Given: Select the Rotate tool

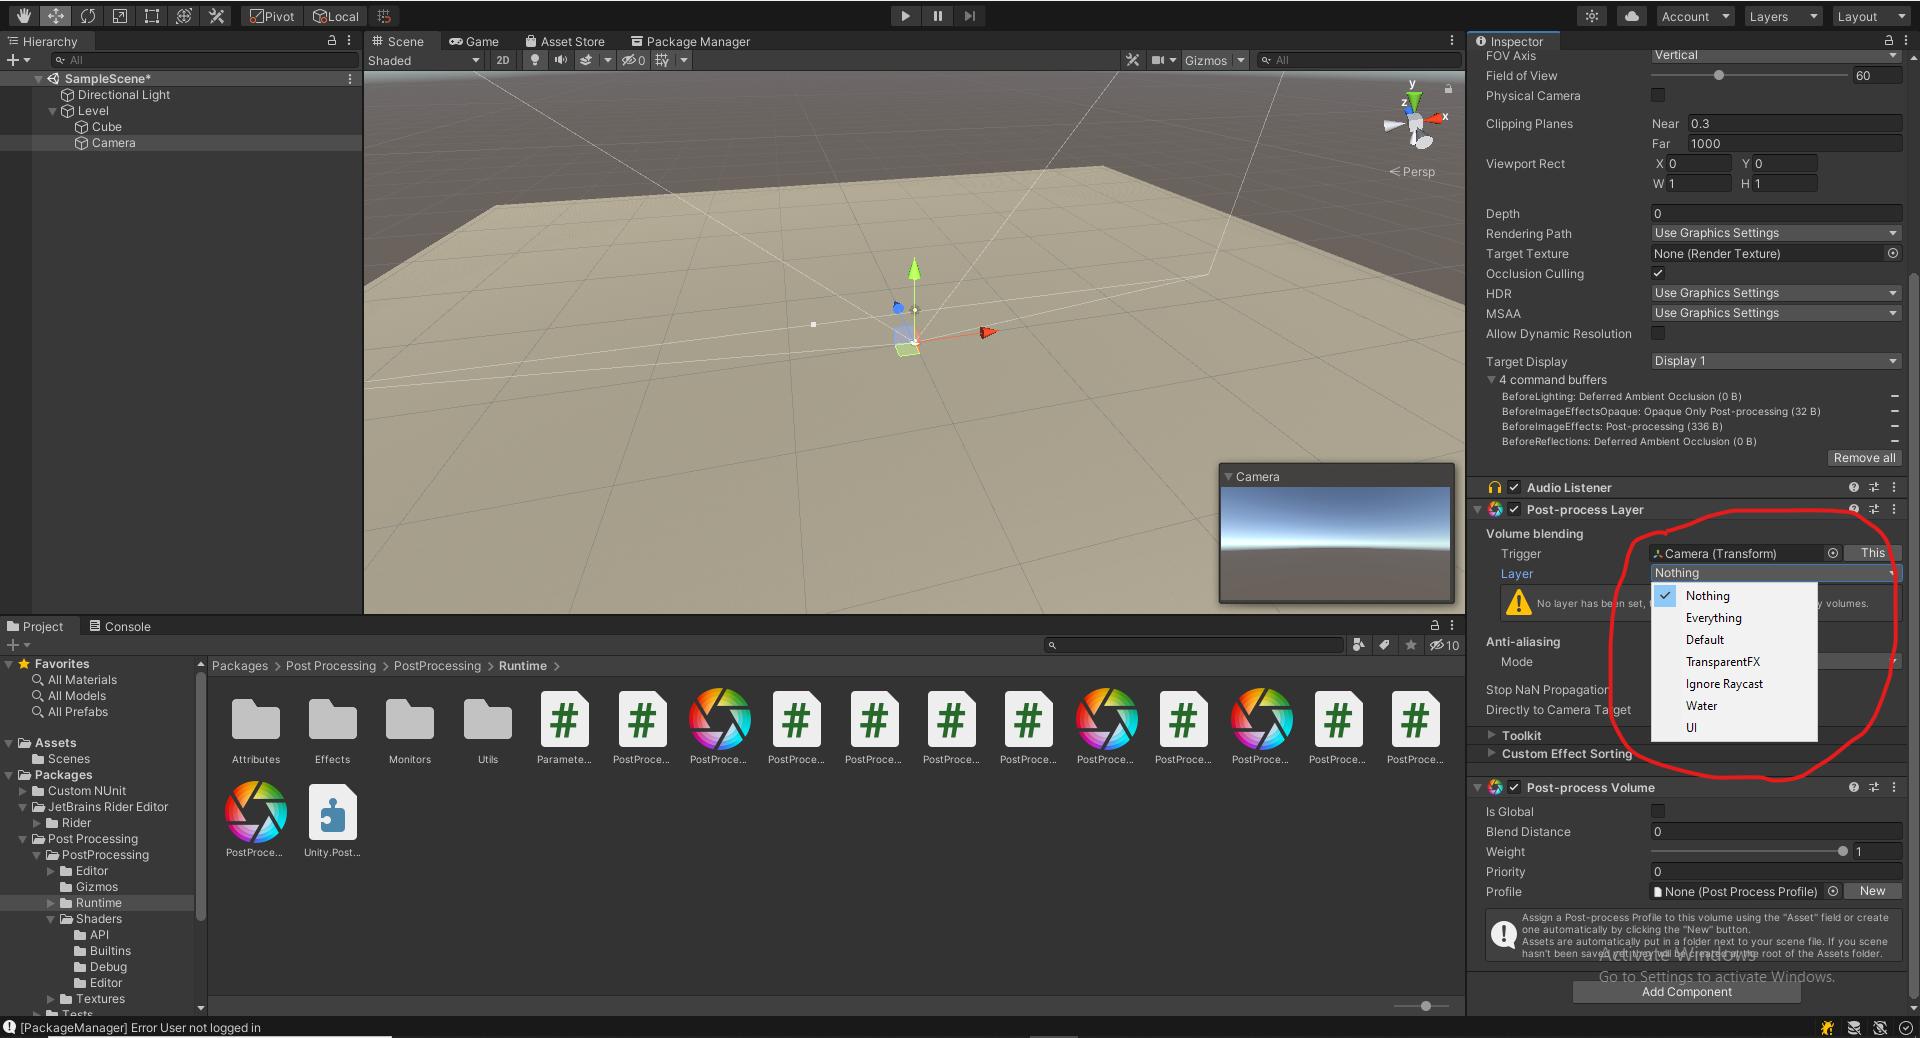Looking at the screenshot, I should [x=87, y=16].
